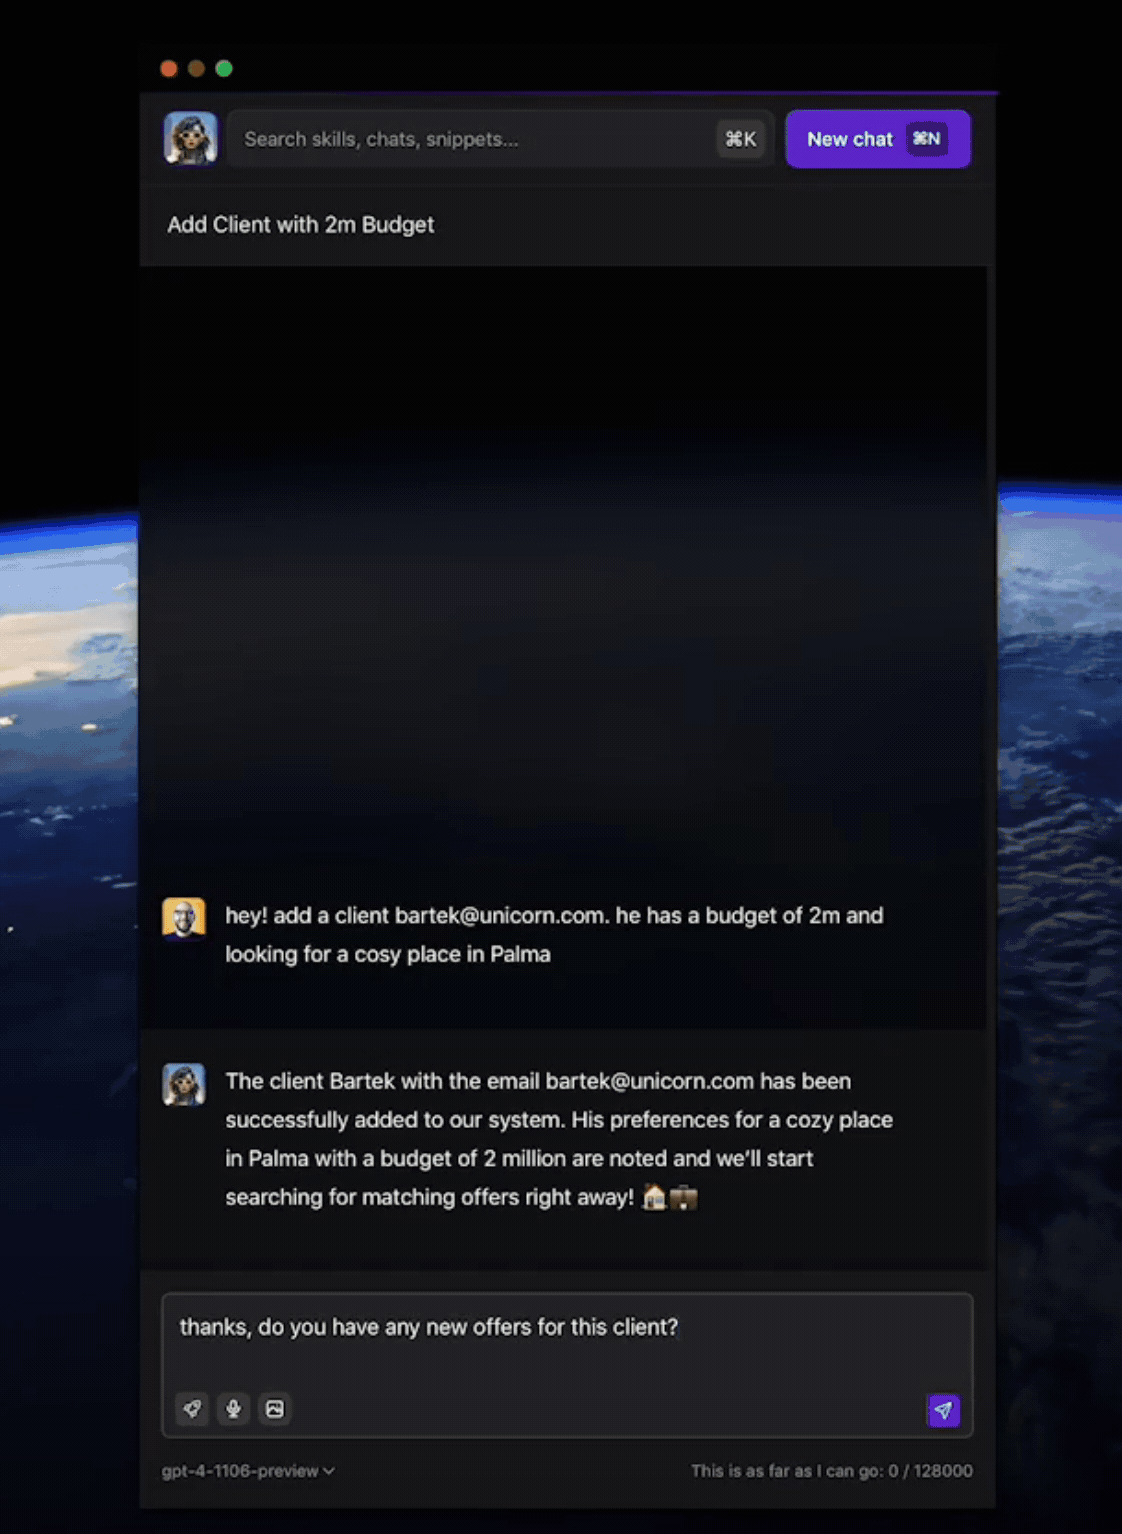Select the user avatar next to the Palma request
The height and width of the screenshot is (1534, 1122).
(184, 917)
